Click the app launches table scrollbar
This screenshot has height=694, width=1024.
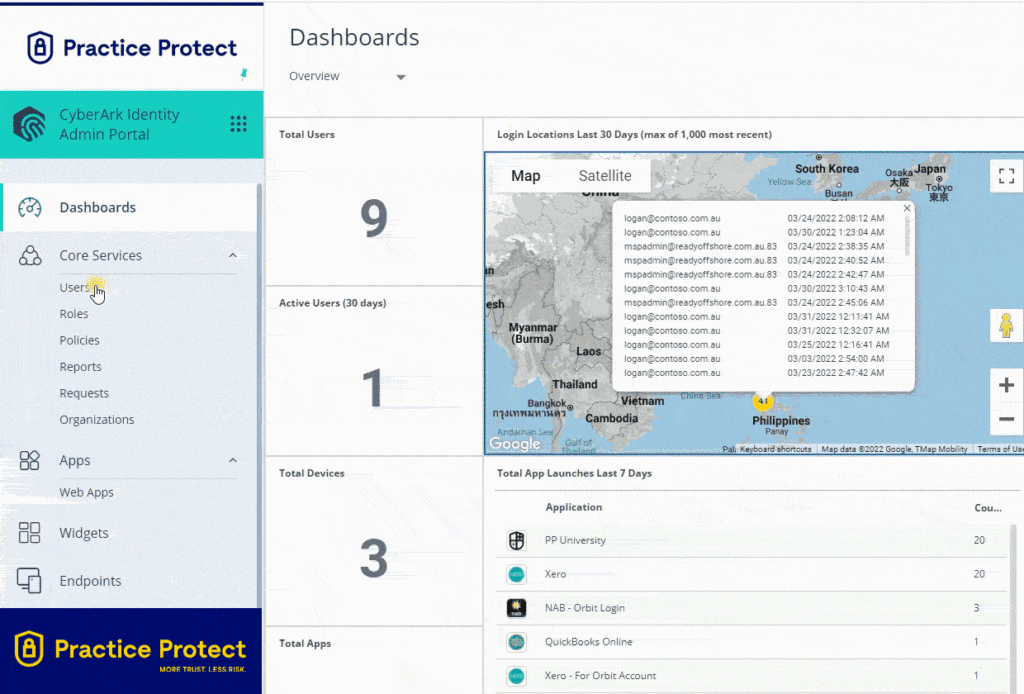click(1014, 607)
